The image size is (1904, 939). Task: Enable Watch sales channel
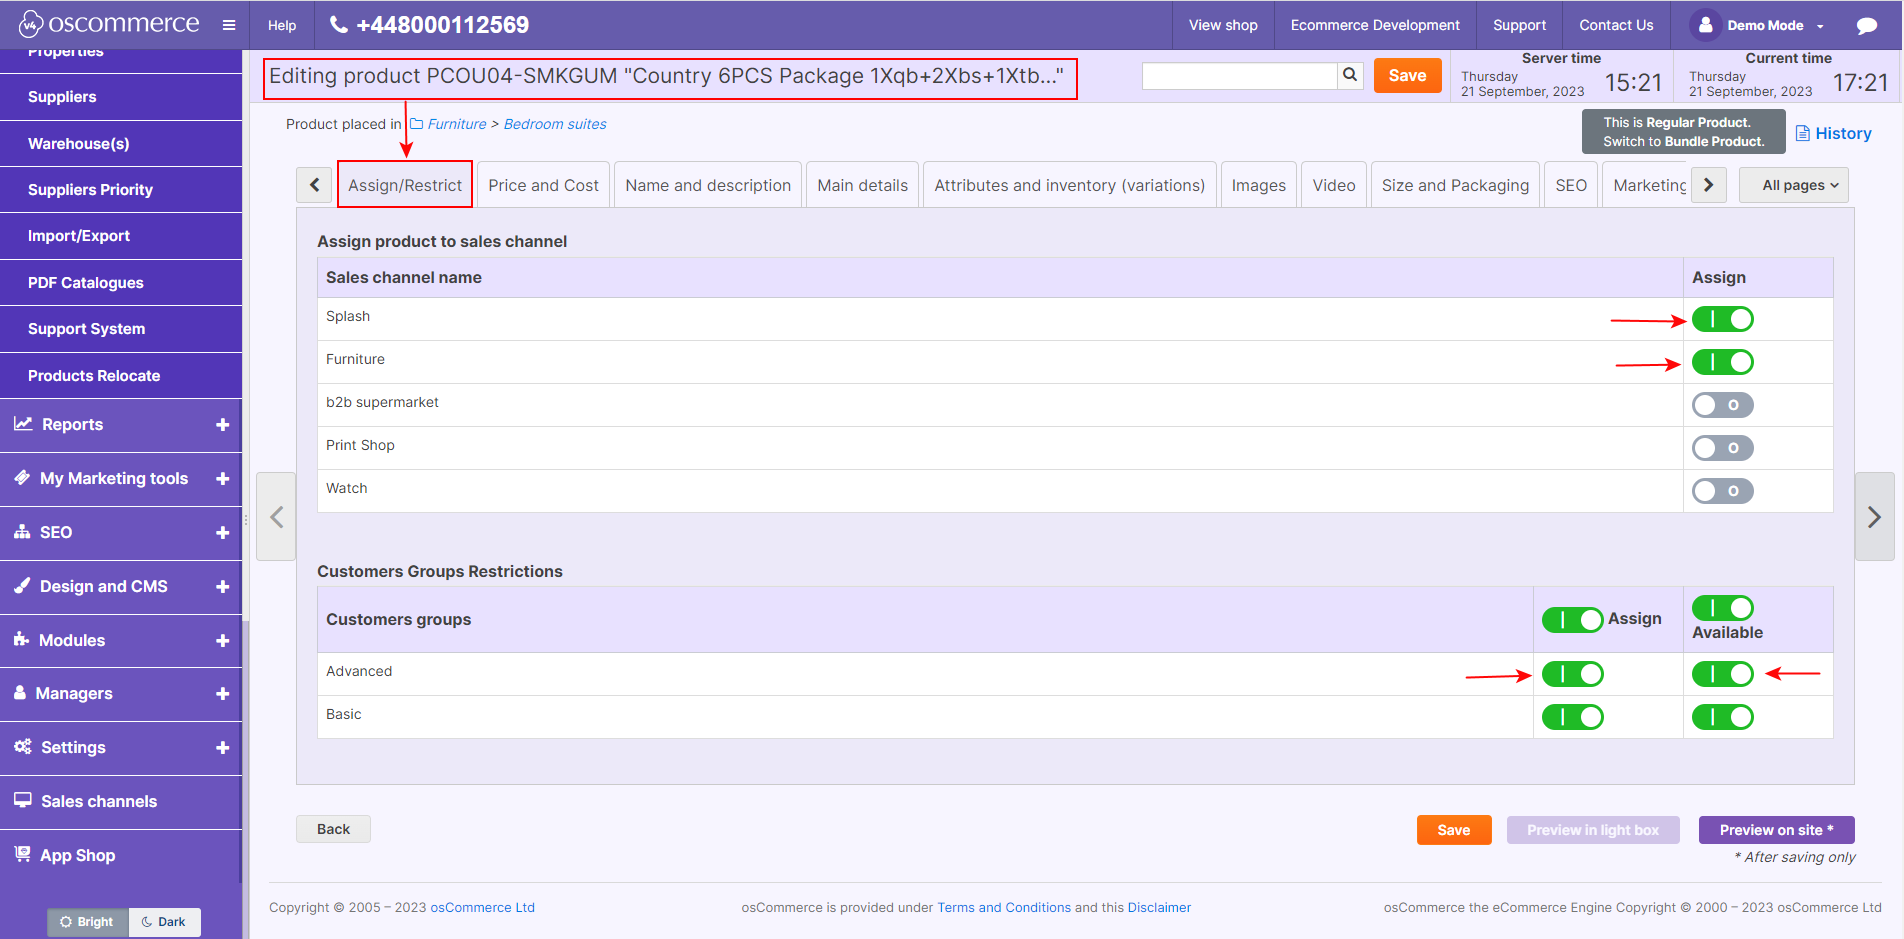(x=1723, y=491)
